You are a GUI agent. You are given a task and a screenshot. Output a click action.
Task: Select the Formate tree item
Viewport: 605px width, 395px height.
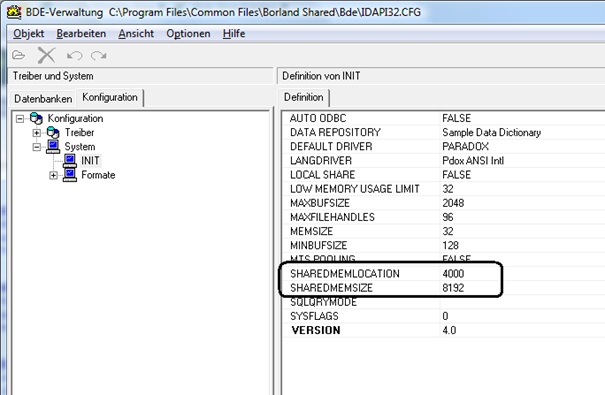click(x=98, y=175)
